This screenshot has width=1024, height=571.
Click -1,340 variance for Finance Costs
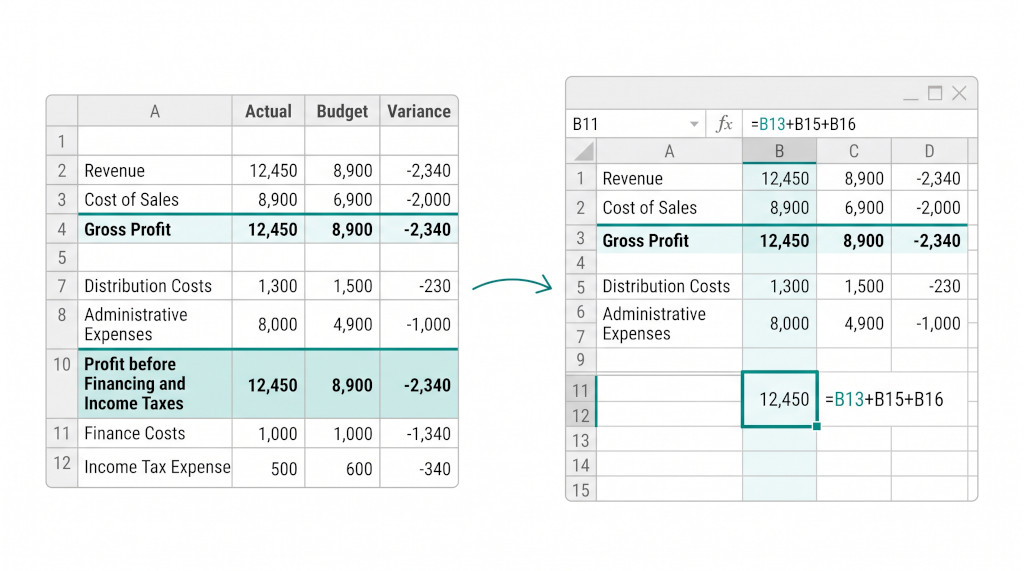click(419, 433)
